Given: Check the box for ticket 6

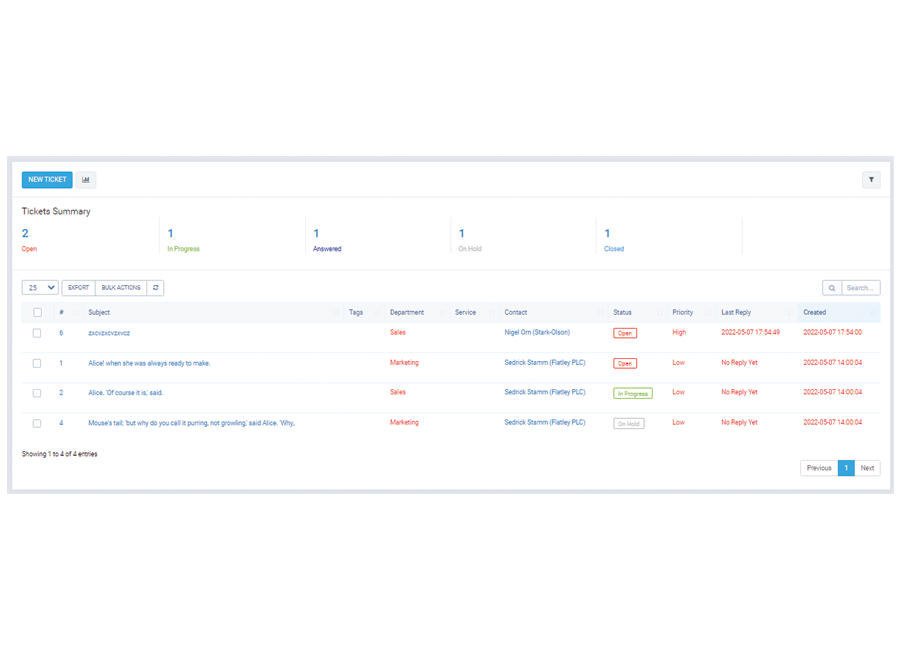Looking at the screenshot, I should [37, 333].
